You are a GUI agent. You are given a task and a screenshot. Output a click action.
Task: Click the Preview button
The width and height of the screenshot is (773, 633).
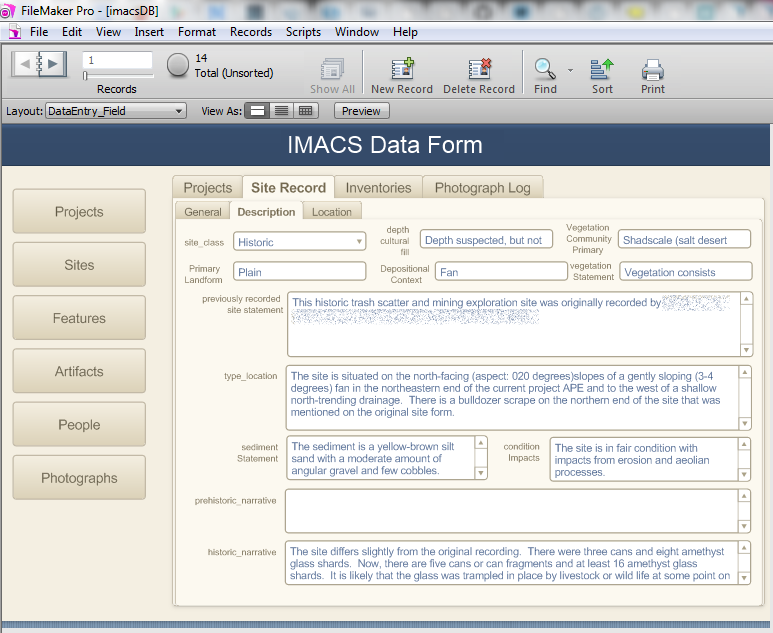click(361, 111)
